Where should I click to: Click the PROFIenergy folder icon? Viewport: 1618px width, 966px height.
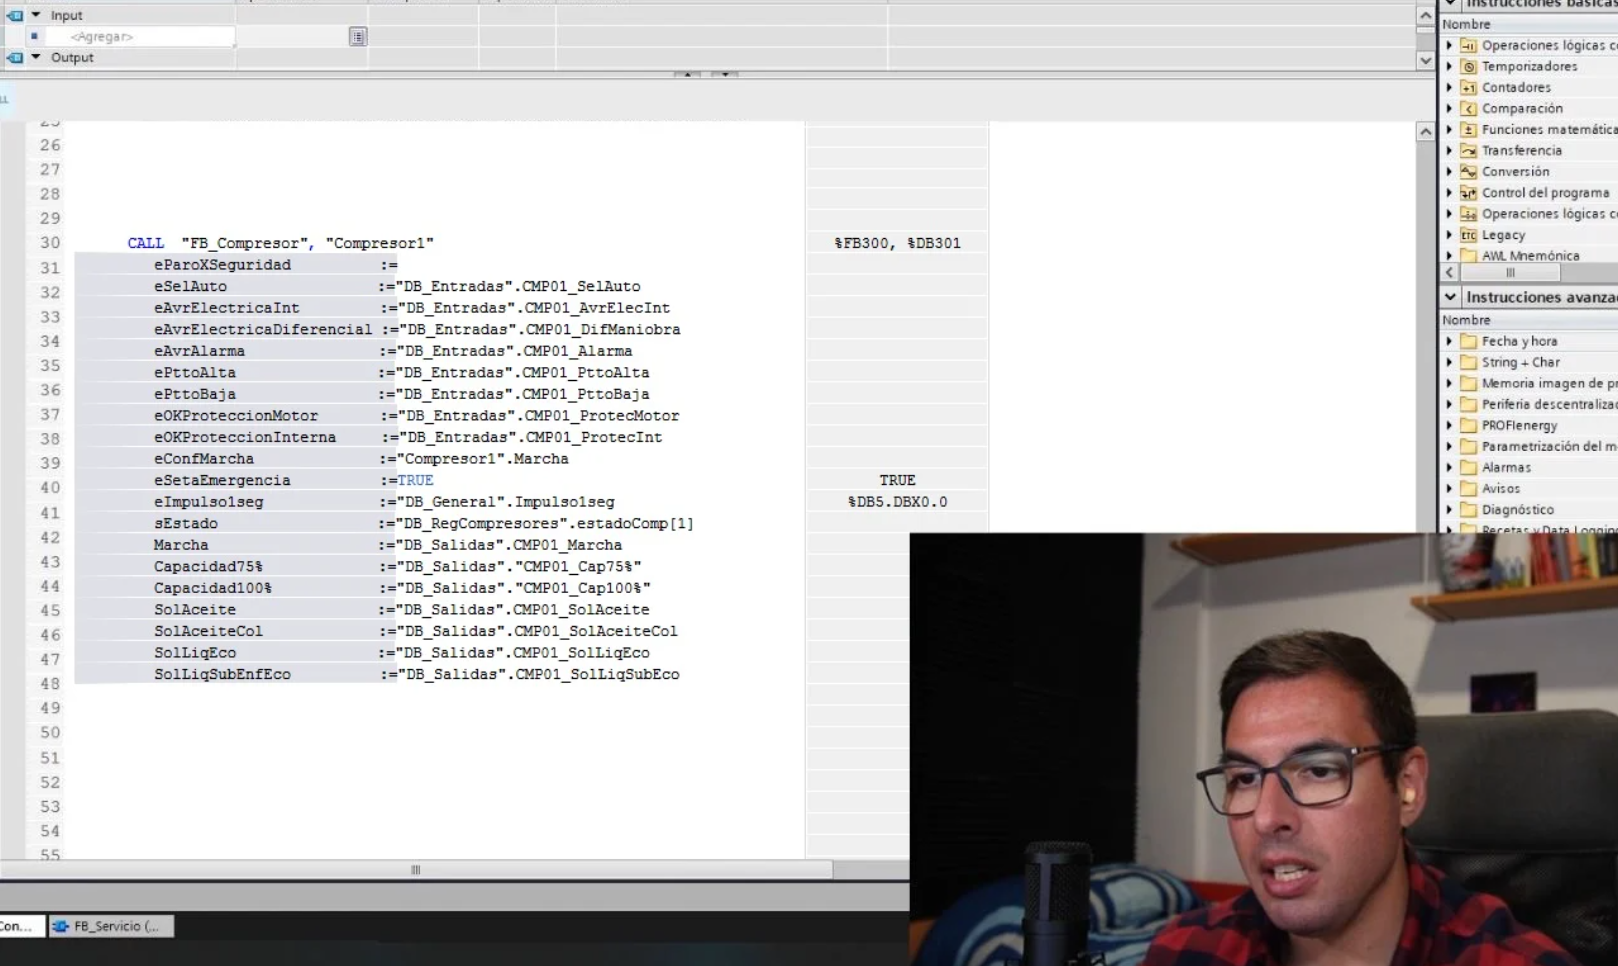coord(1468,425)
